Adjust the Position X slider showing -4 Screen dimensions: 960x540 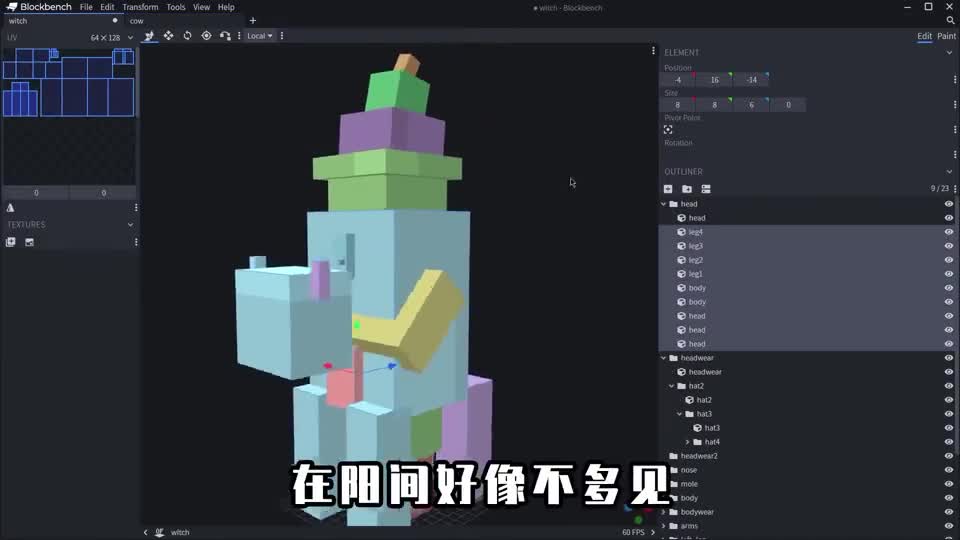tap(678, 80)
